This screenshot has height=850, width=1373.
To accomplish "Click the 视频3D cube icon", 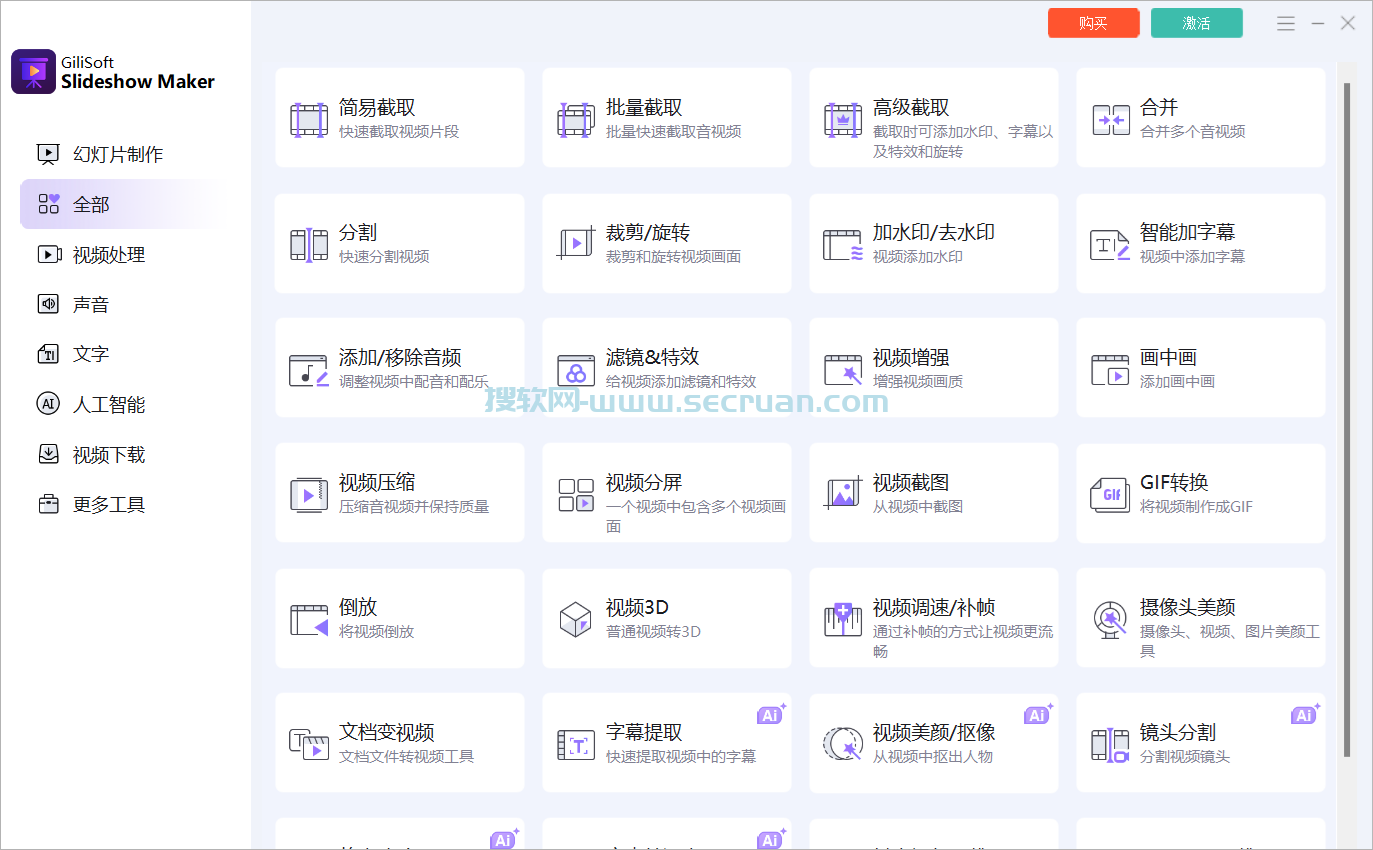I will (575, 620).
